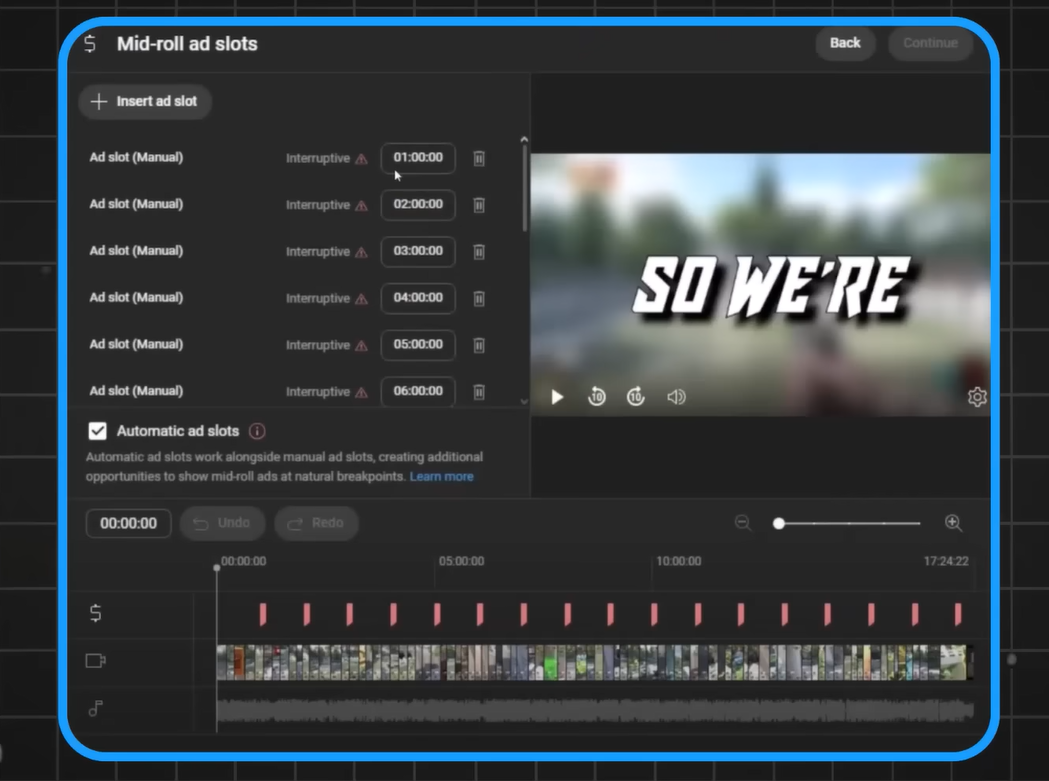Click the Redo button
Screen dimensions: 1049x781
(x=316, y=523)
